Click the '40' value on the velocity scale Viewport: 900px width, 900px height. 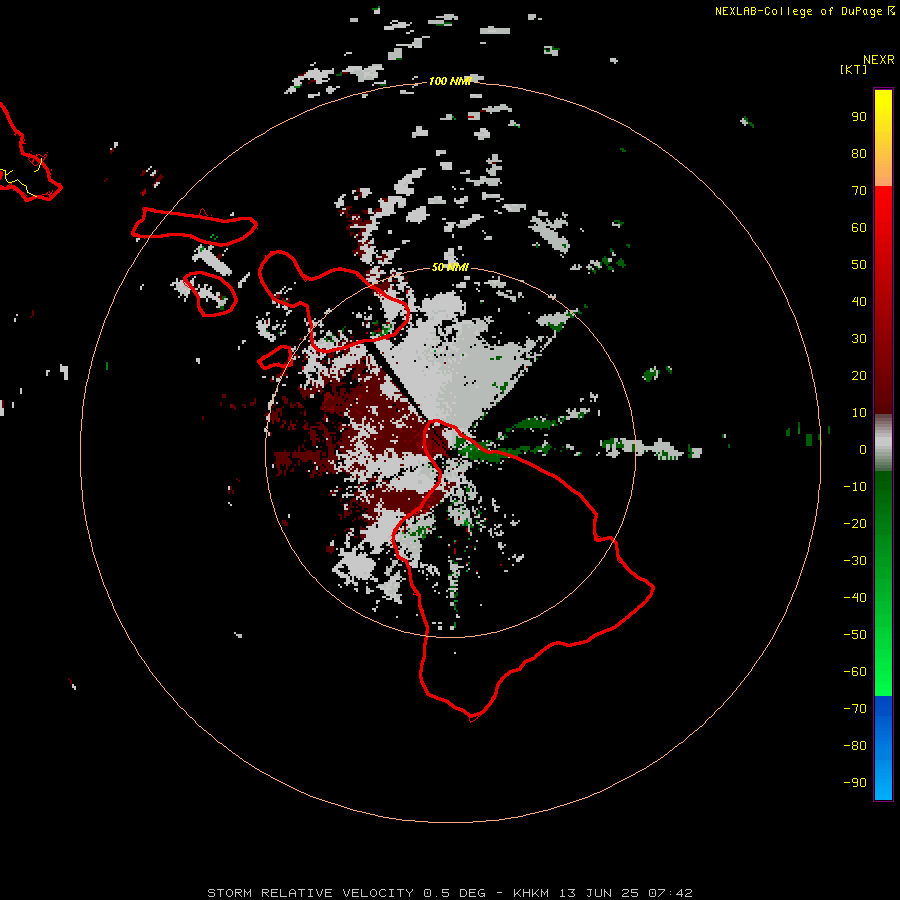(859, 301)
